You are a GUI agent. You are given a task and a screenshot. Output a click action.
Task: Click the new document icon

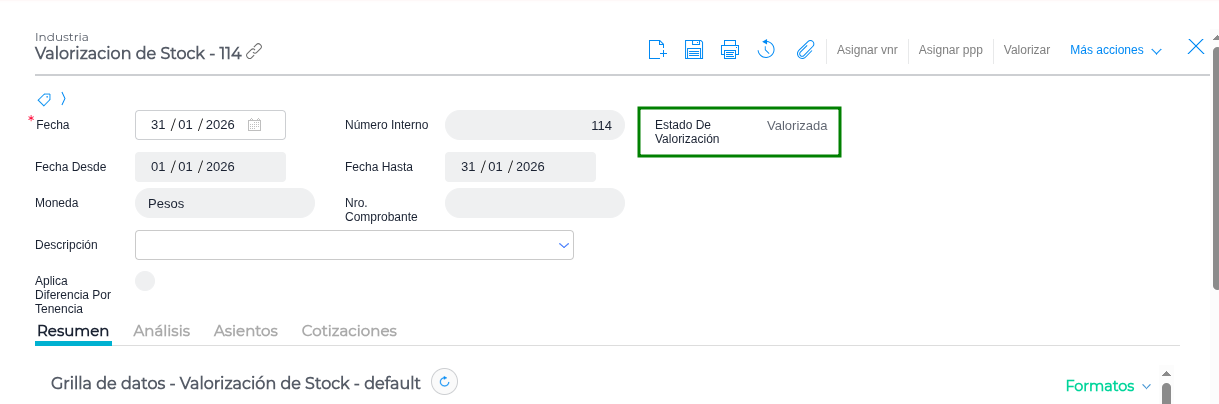(x=657, y=50)
